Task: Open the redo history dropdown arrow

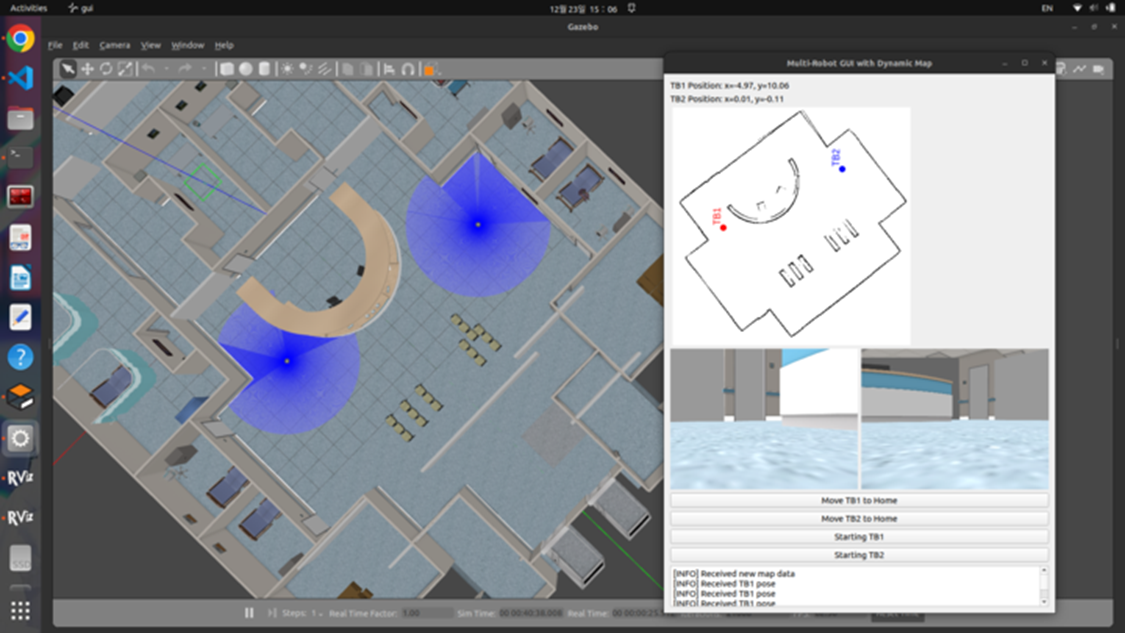Action: (204, 70)
